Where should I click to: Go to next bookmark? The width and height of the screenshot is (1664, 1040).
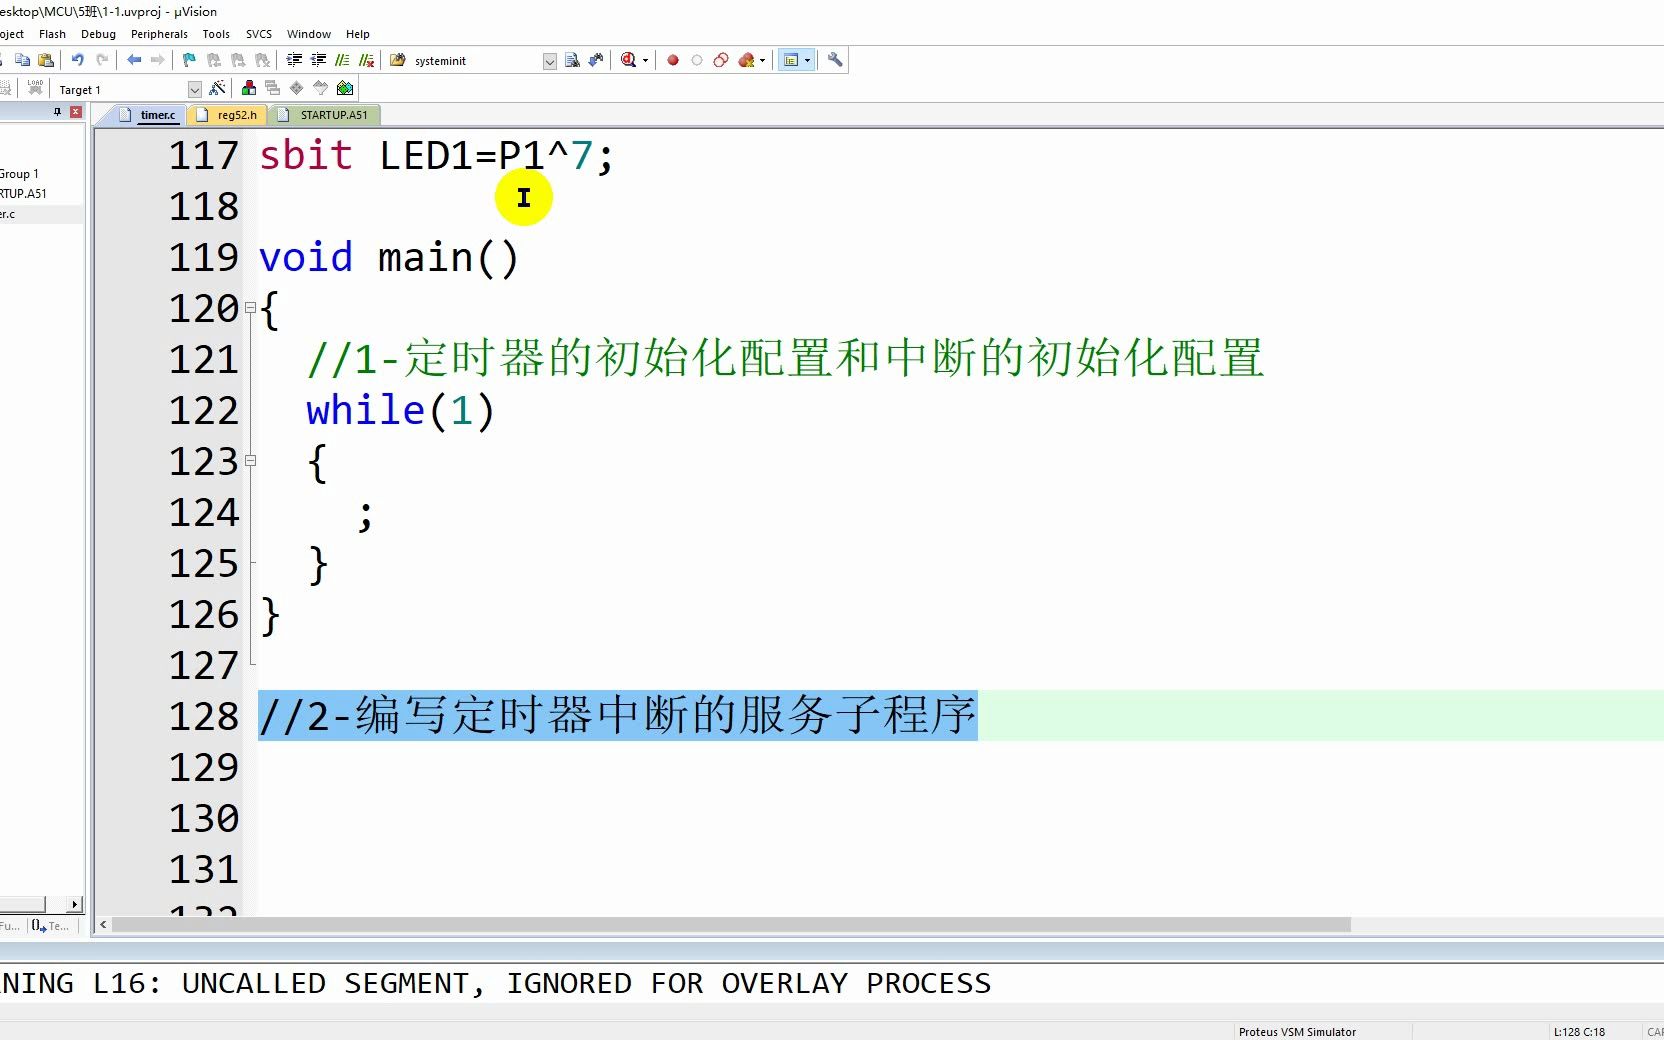pyautogui.click(x=238, y=60)
